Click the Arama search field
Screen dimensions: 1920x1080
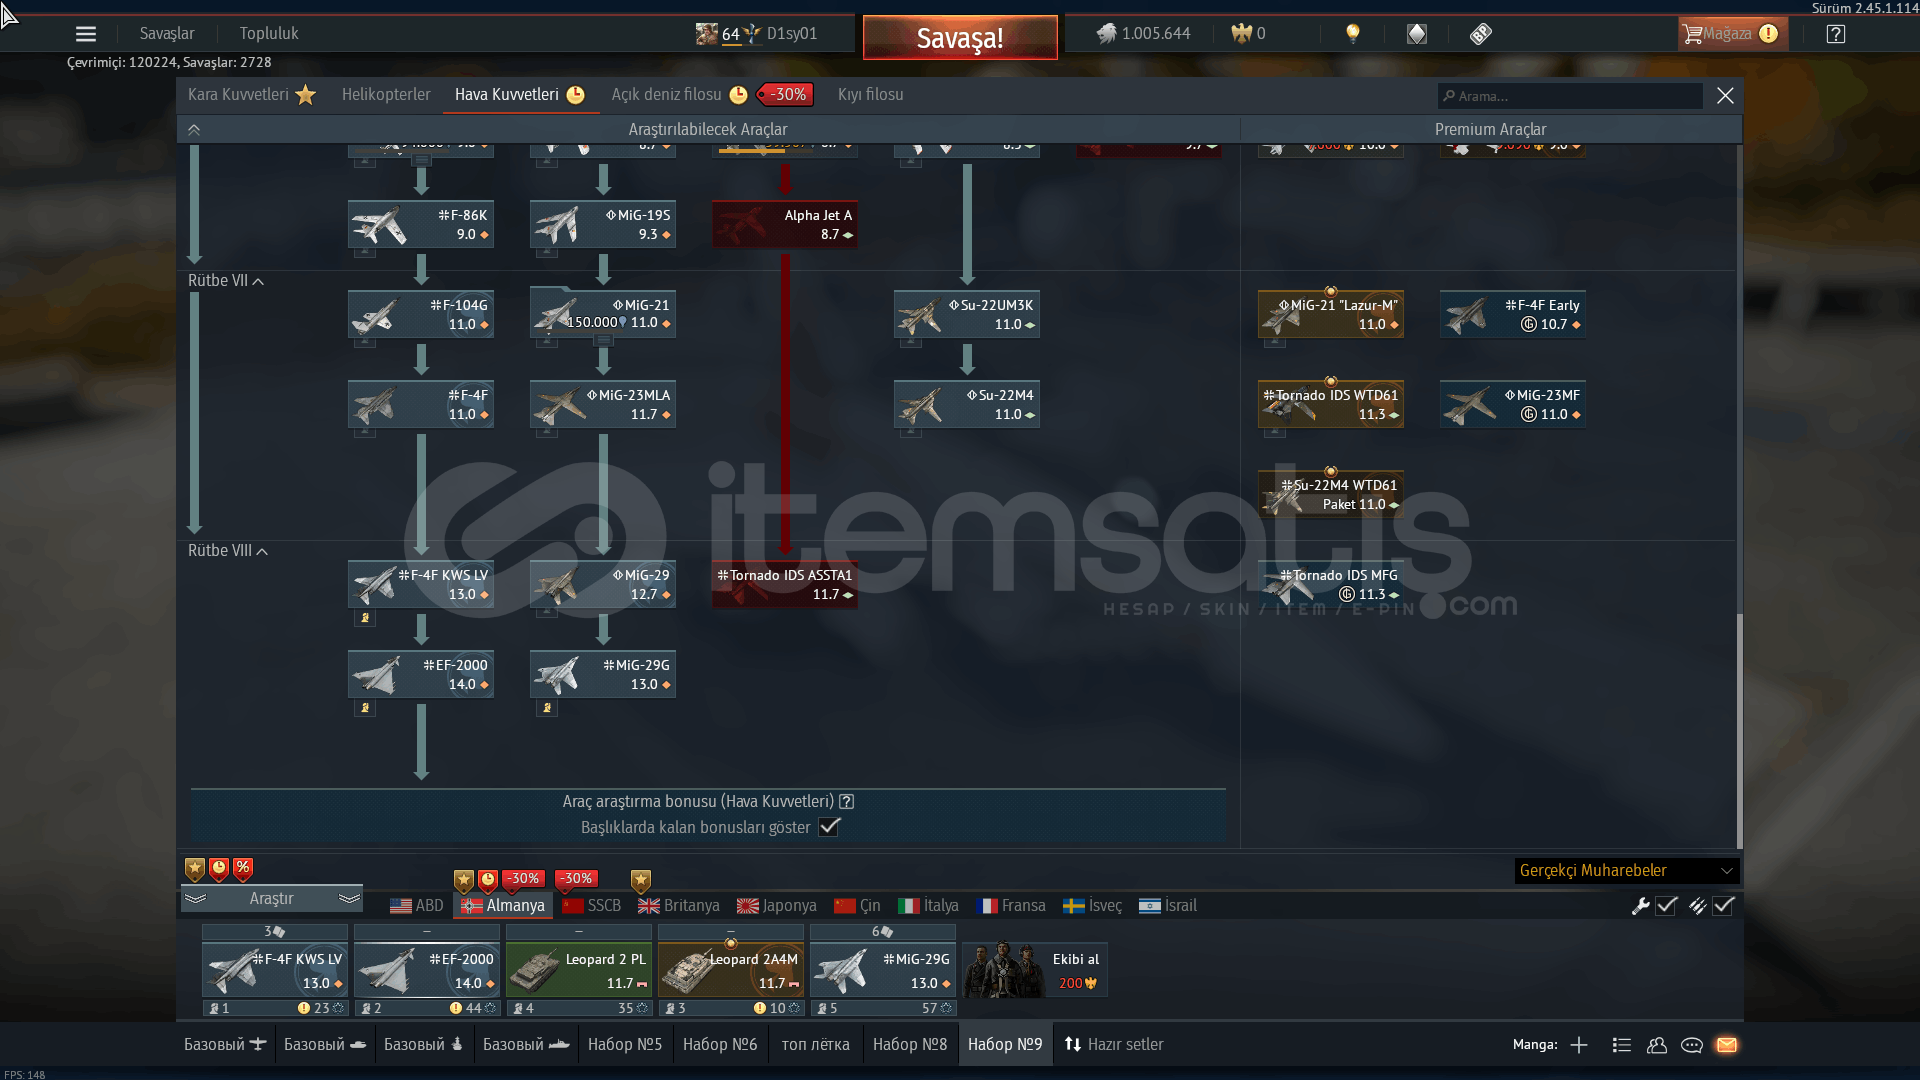coord(1570,96)
